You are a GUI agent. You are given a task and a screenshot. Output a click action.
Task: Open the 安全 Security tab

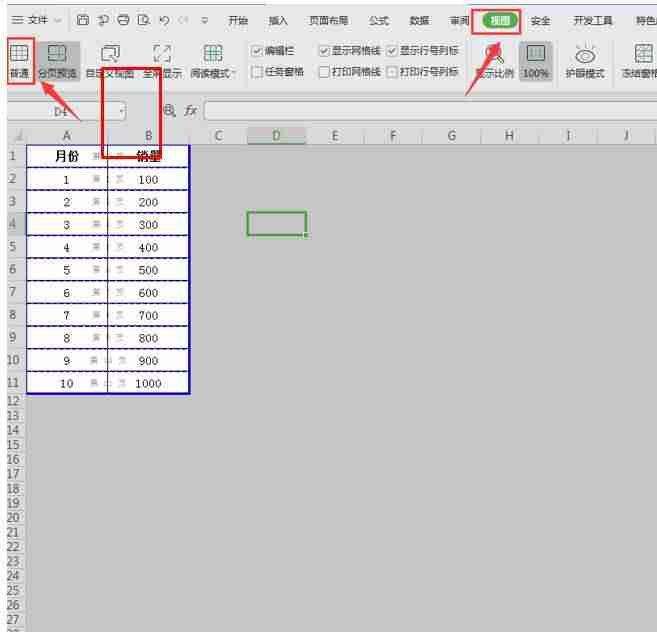[540, 20]
